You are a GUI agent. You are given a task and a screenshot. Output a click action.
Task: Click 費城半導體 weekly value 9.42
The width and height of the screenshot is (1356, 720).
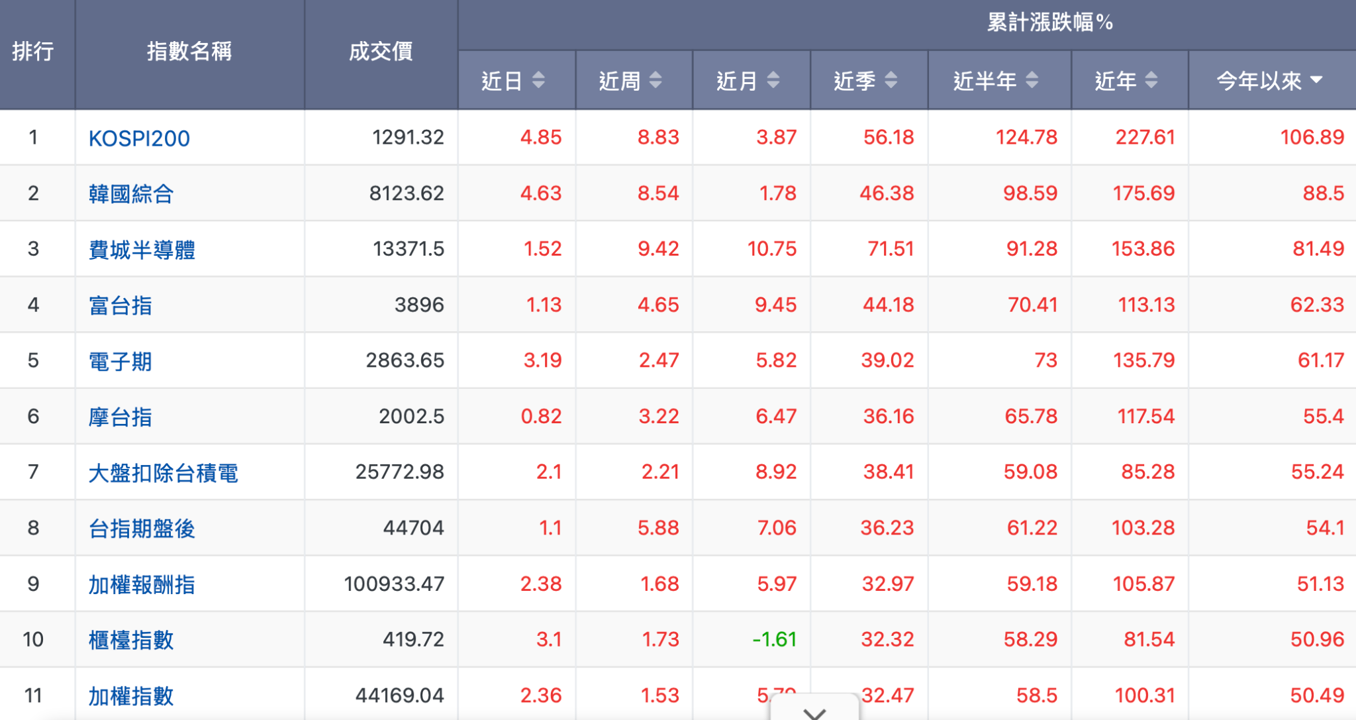pyautogui.click(x=658, y=249)
